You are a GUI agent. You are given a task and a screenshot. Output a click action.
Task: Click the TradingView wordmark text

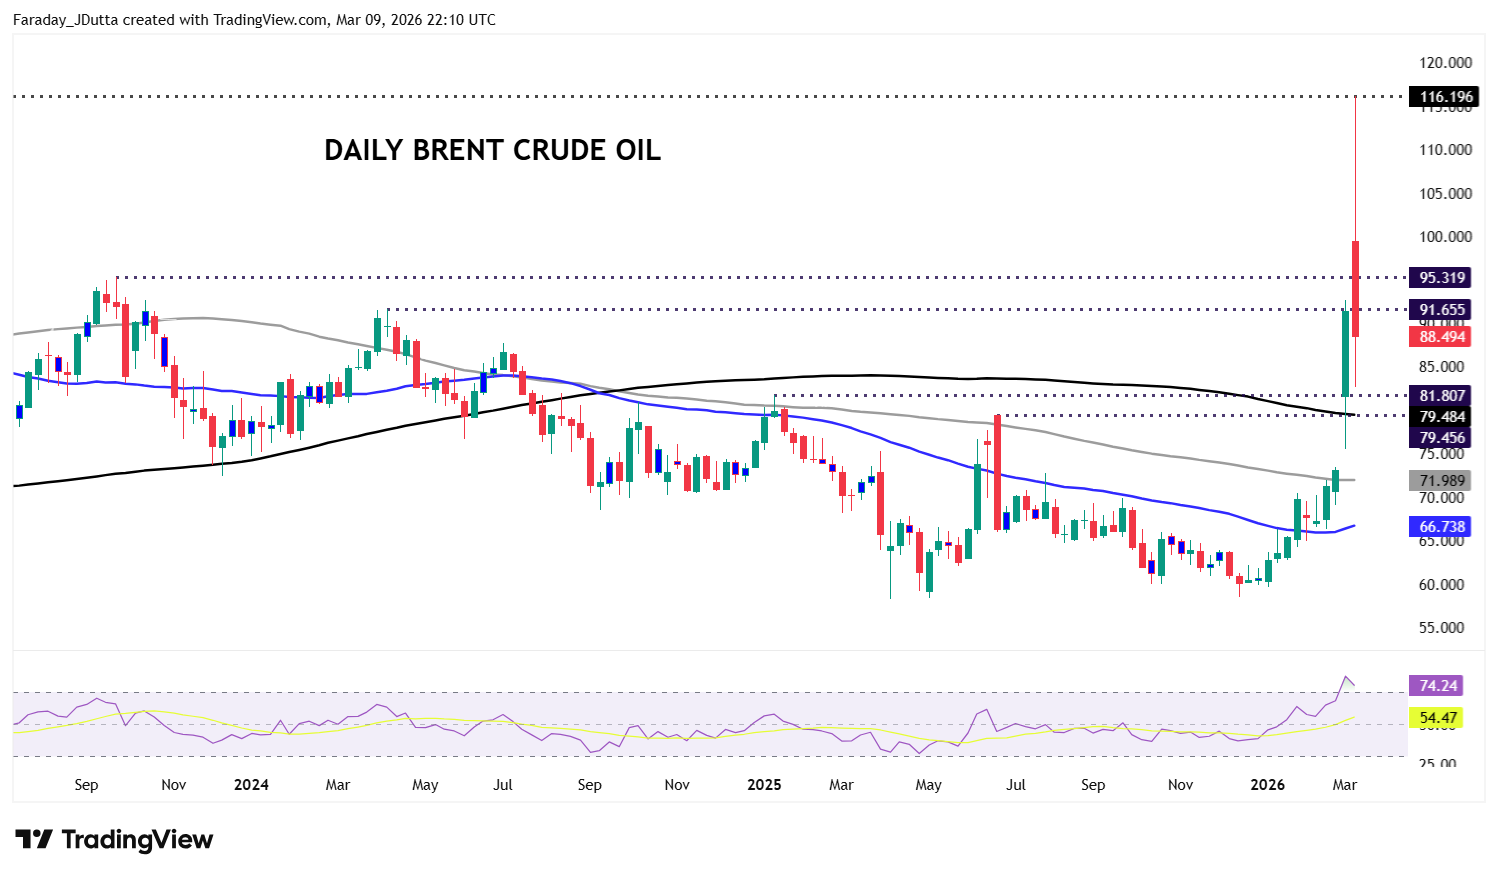pos(137,839)
